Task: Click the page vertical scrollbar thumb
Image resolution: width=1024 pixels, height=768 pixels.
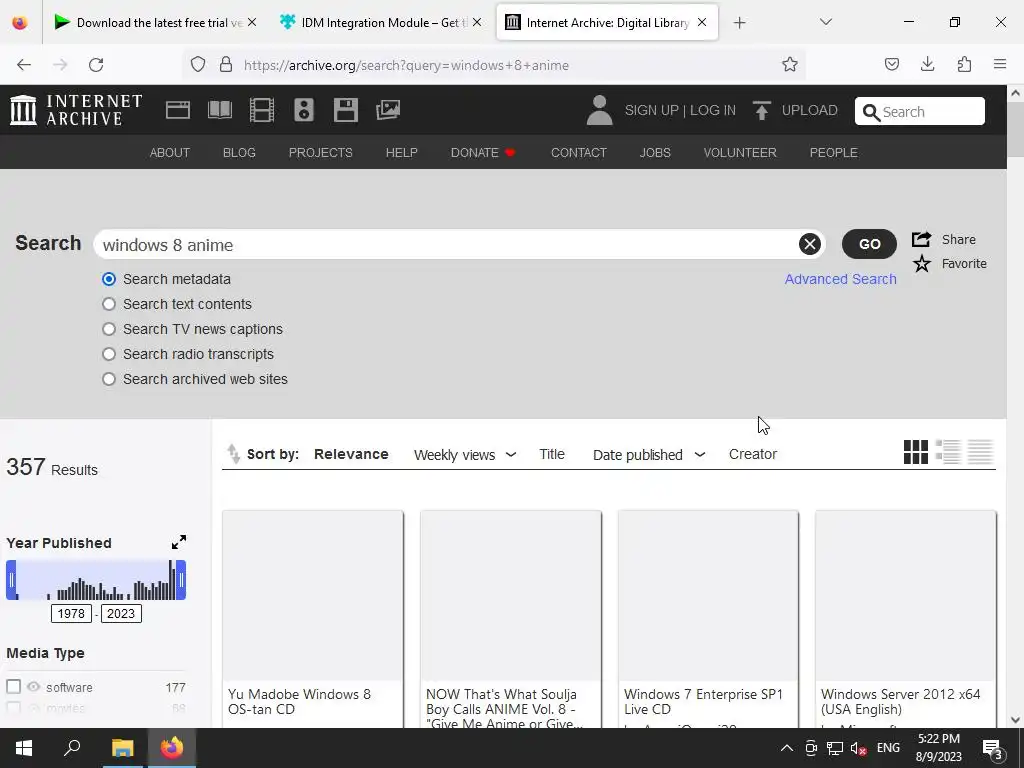Action: coord(1016,129)
